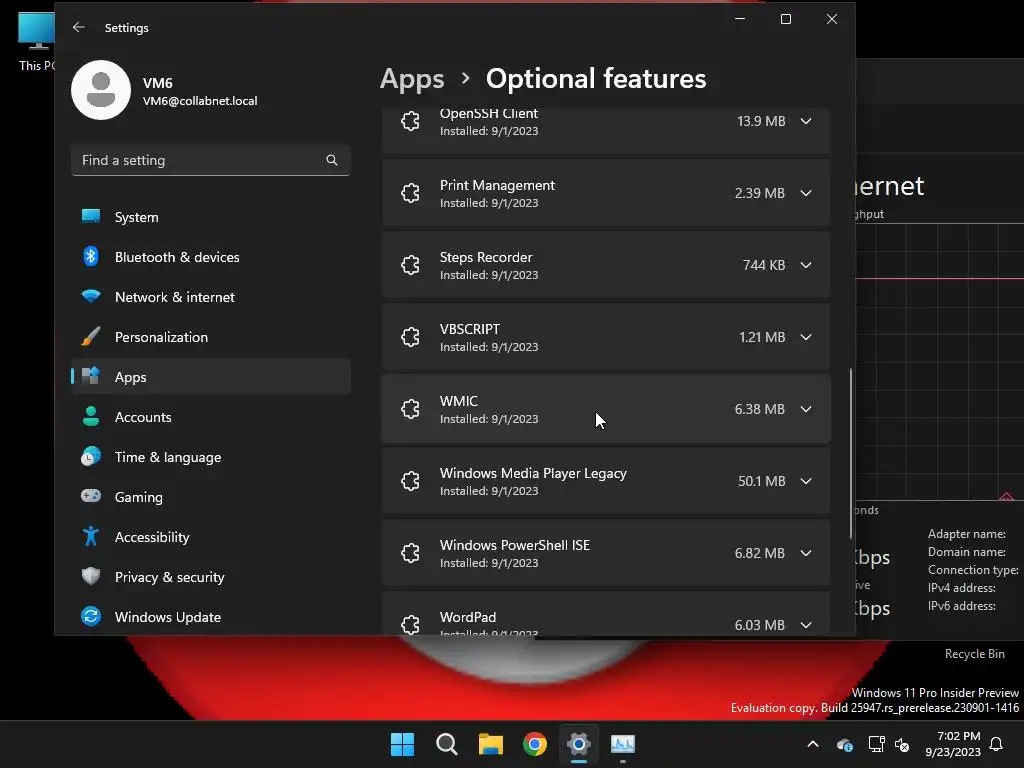Click Adapter name label in Task Manager
This screenshot has width=1024, height=768.
(x=967, y=534)
